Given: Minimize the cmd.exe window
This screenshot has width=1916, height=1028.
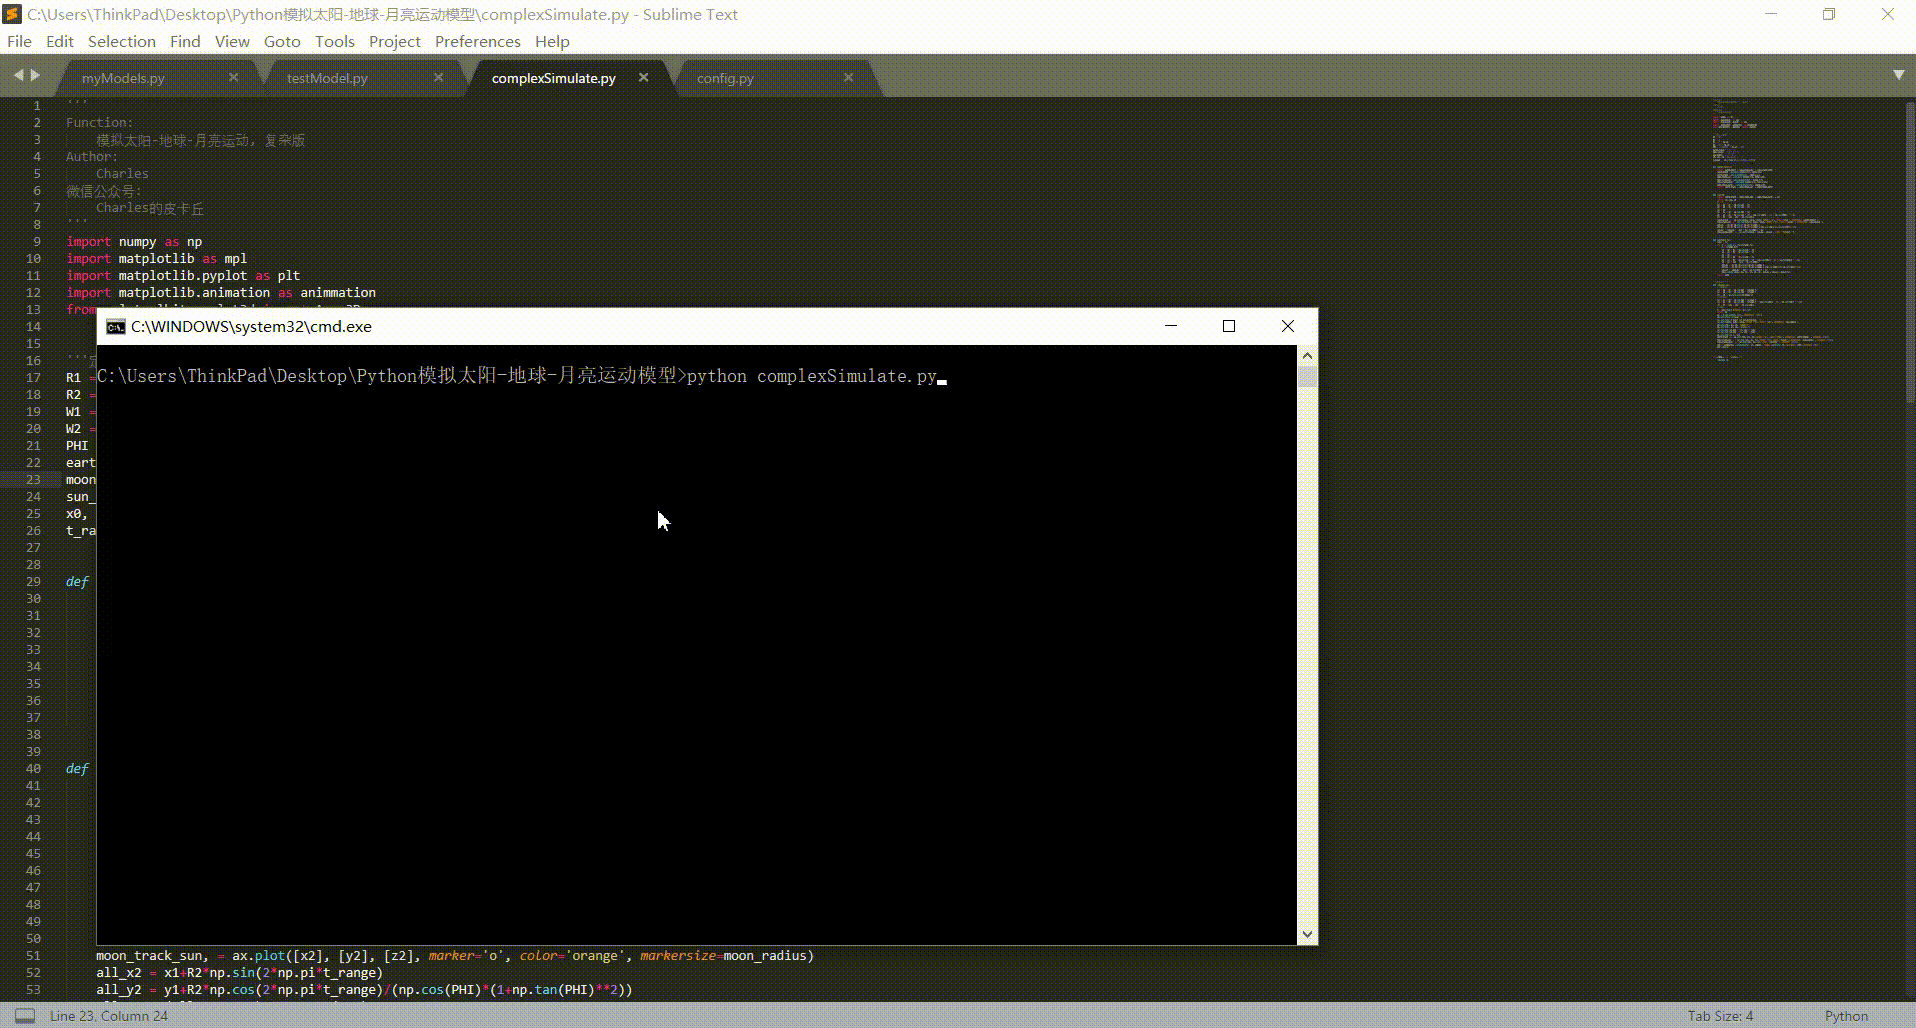Looking at the screenshot, I should pyautogui.click(x=1171, y=326).
